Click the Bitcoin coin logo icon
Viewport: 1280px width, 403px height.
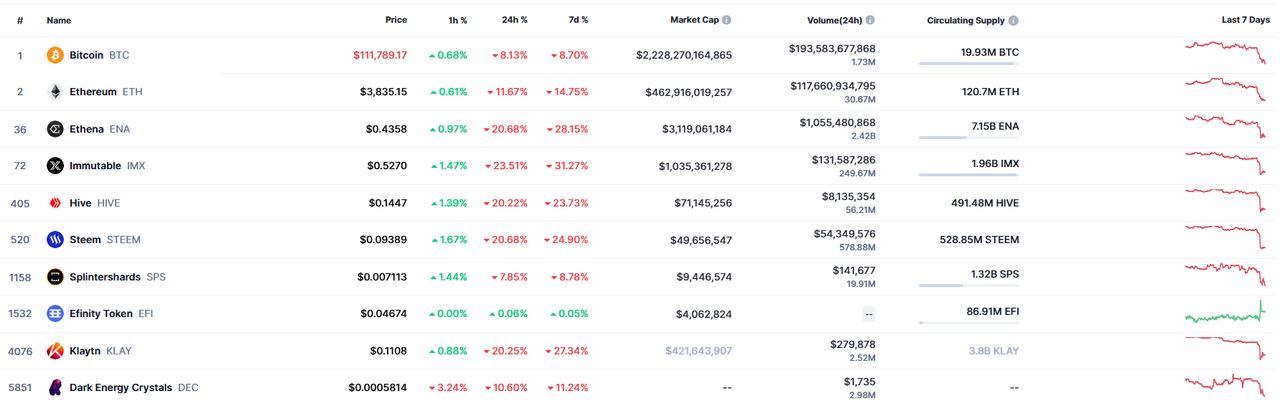(x=55, y=55)
